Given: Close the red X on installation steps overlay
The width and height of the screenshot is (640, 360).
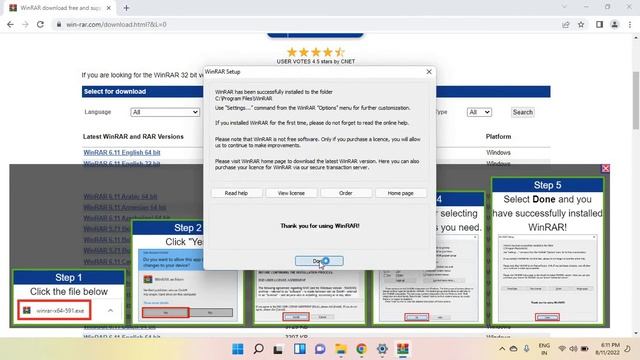Looking at the screenshot, I should coord(605,168).
